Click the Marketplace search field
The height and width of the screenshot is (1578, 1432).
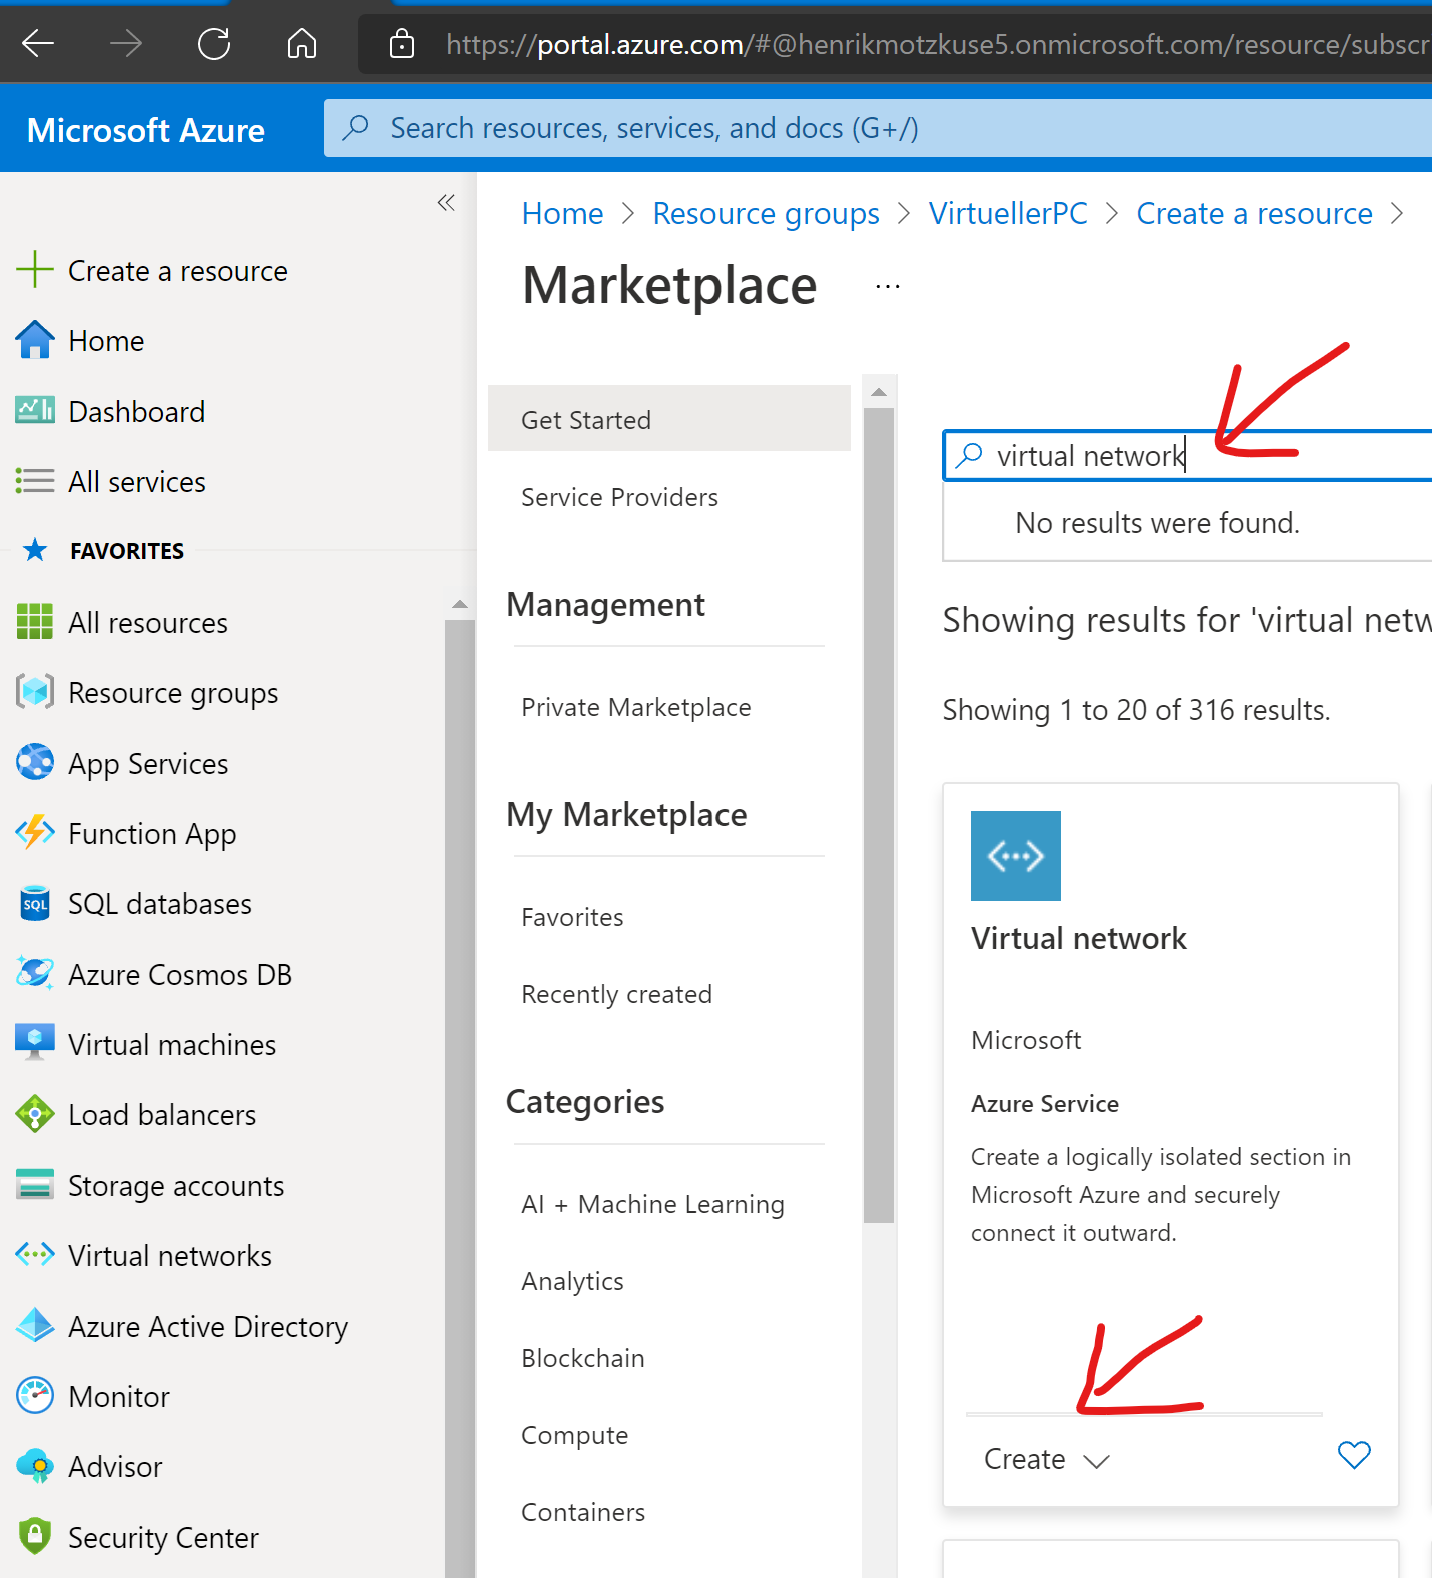tap(1200, 457)
